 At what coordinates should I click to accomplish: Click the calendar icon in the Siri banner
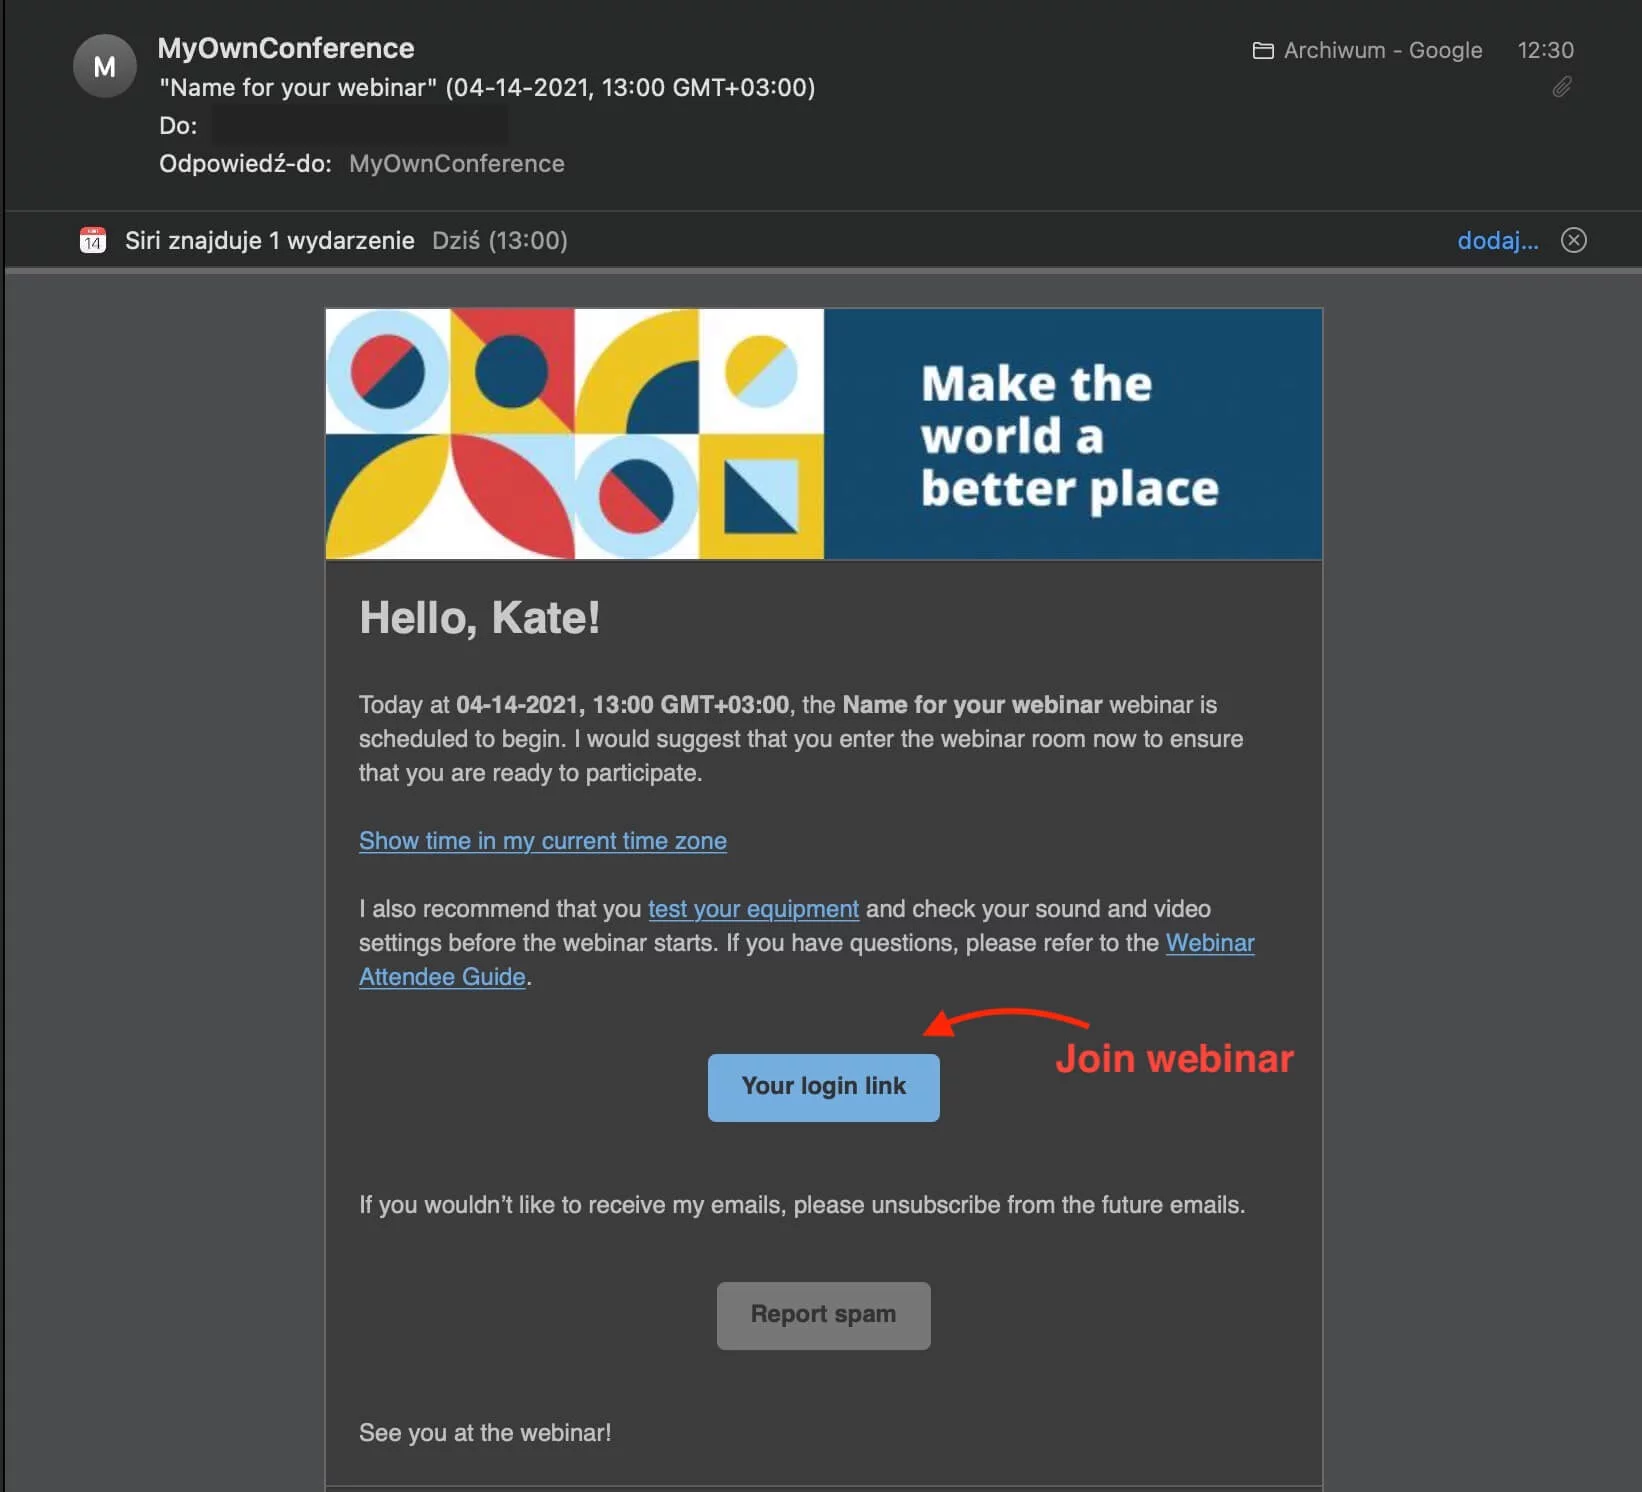pos(92,240)
